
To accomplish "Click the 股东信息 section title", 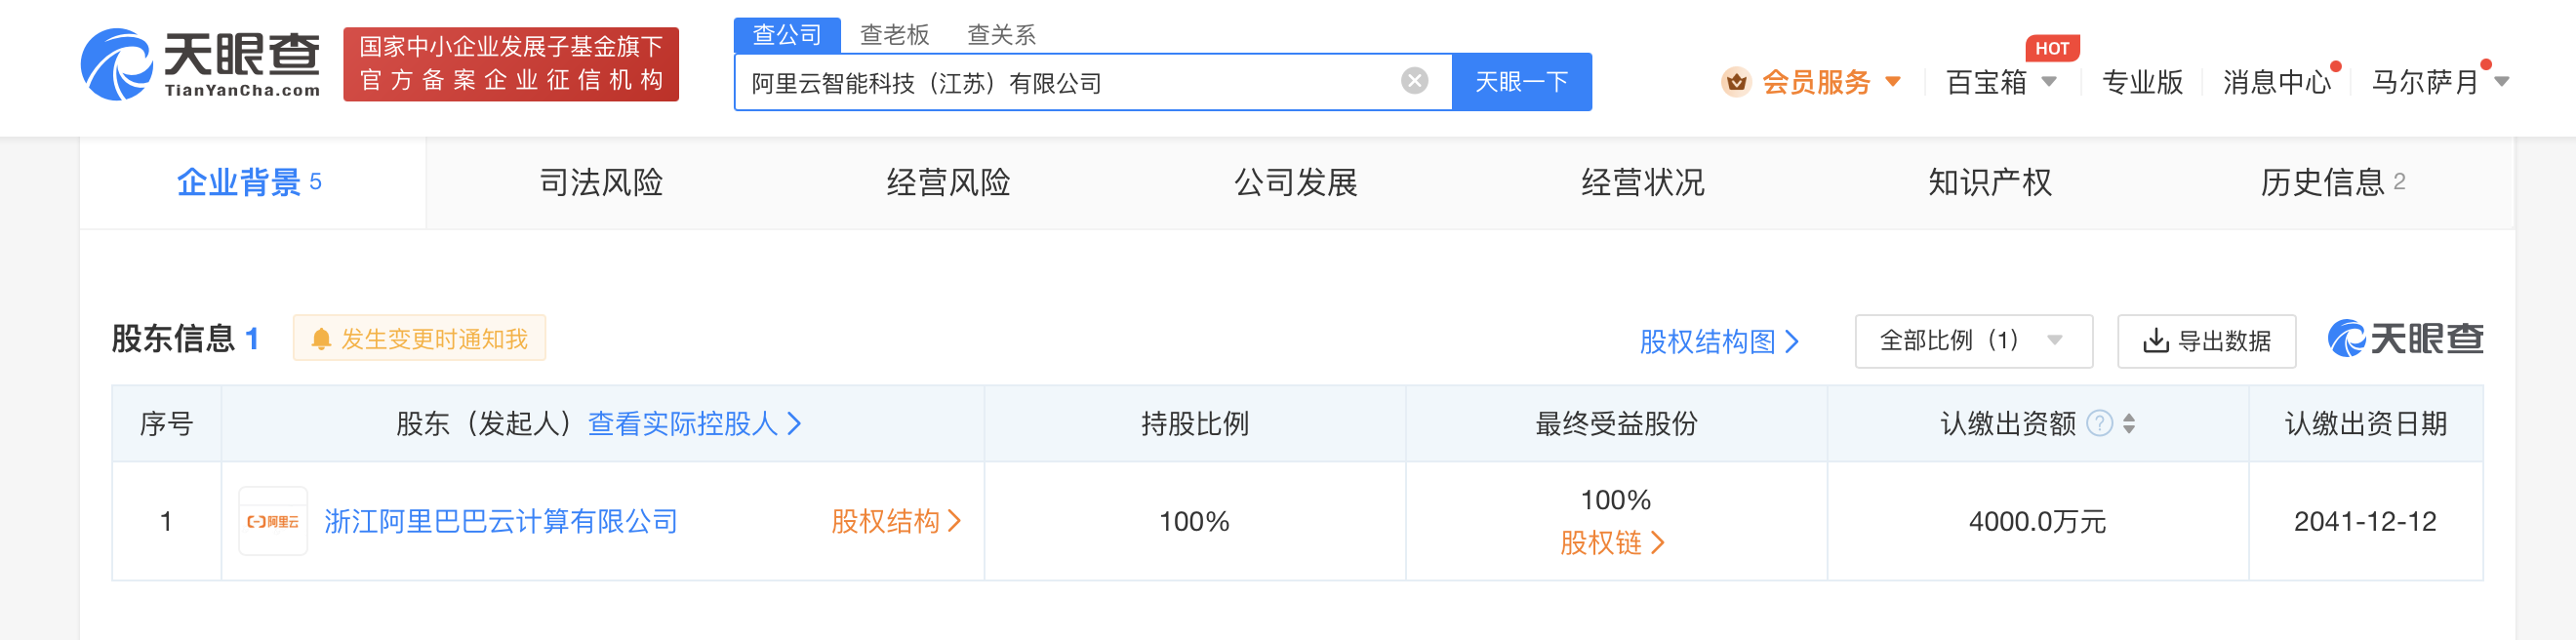I will [173, 339].
